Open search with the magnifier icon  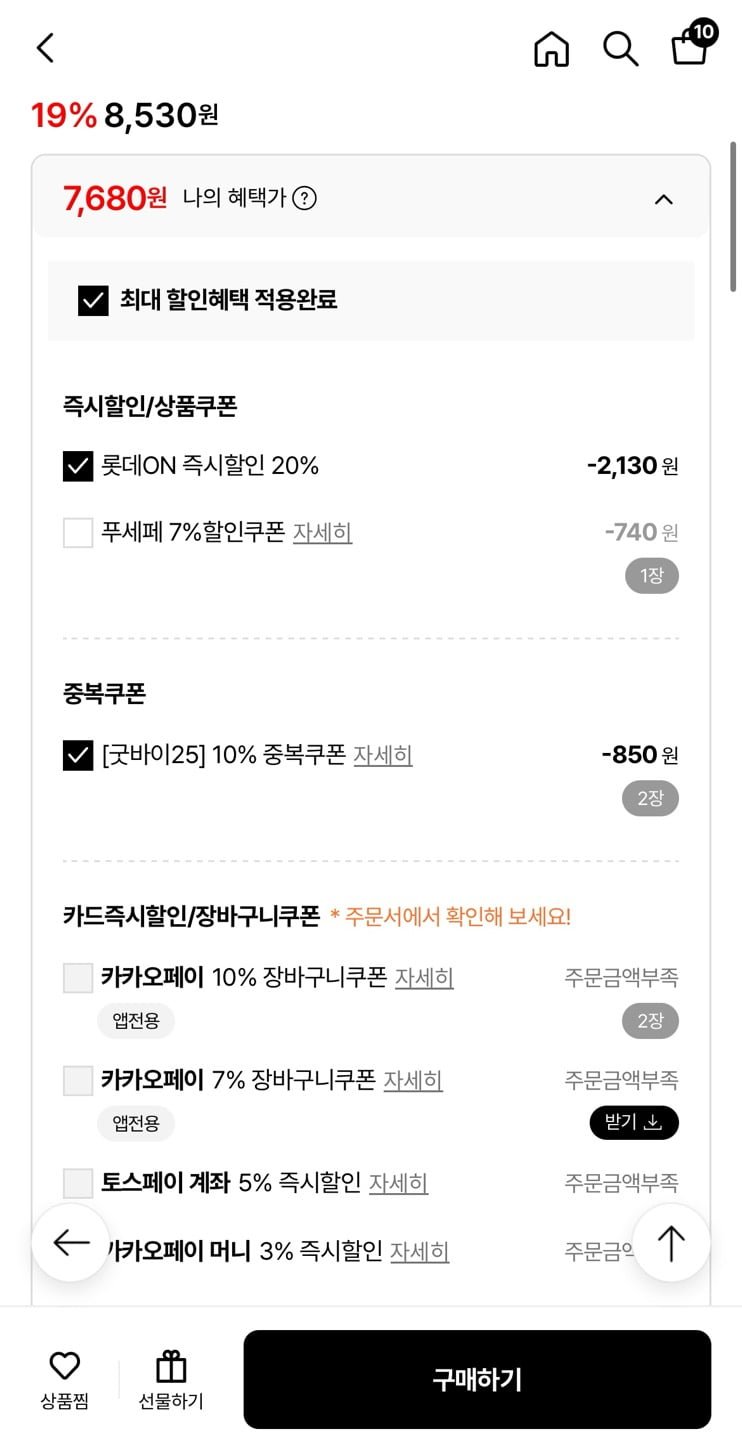pyautogui.click(x=620, y=48)
